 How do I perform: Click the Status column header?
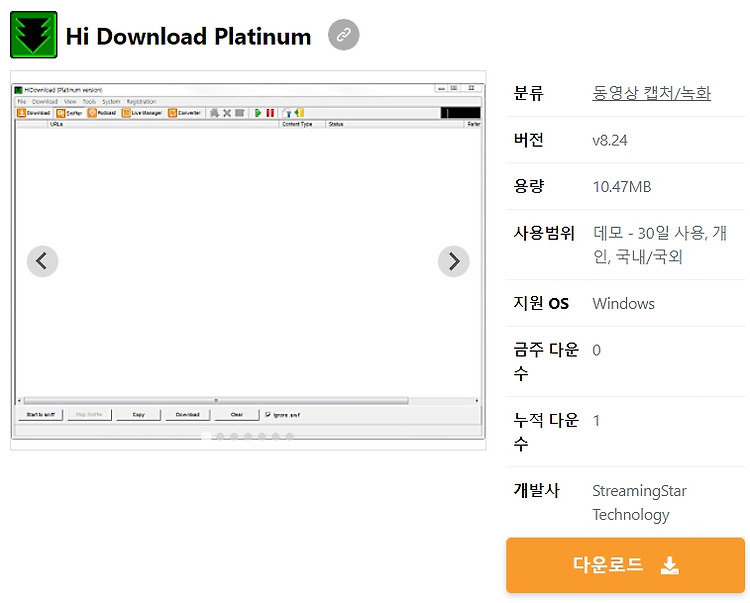tap(395, 124)
